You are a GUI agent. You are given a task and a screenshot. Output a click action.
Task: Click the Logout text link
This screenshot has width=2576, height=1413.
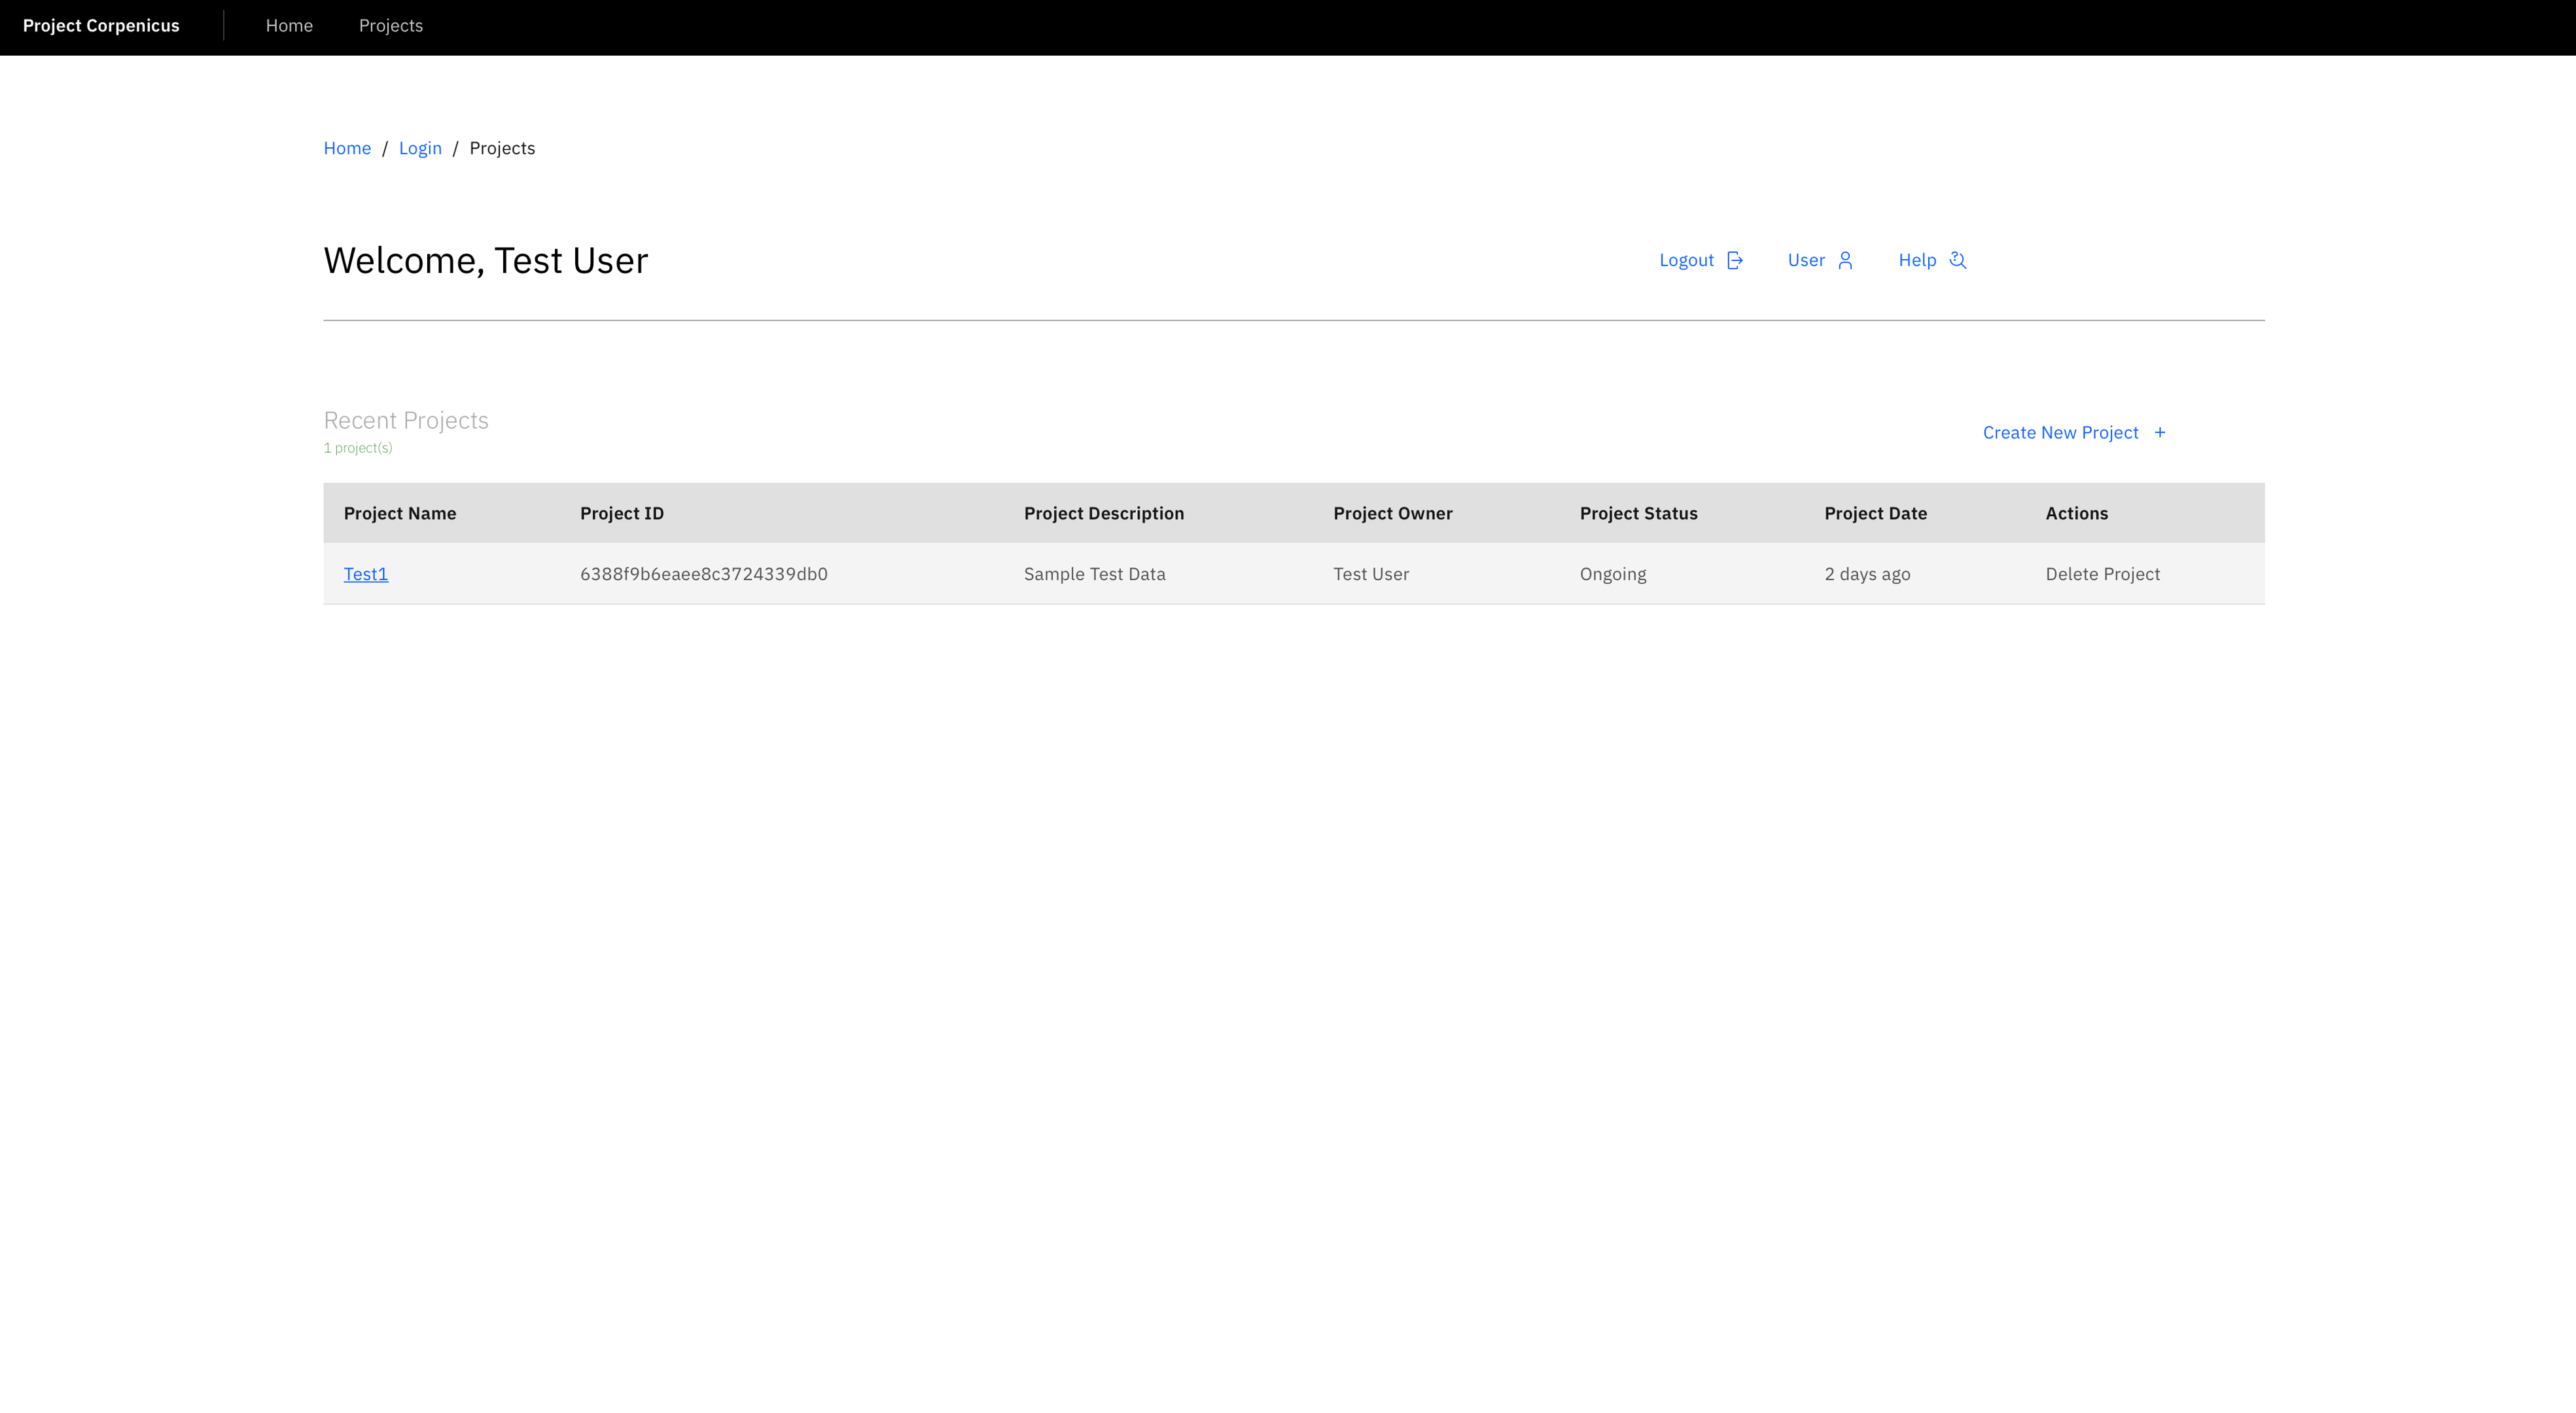(x=1686, y=260)
